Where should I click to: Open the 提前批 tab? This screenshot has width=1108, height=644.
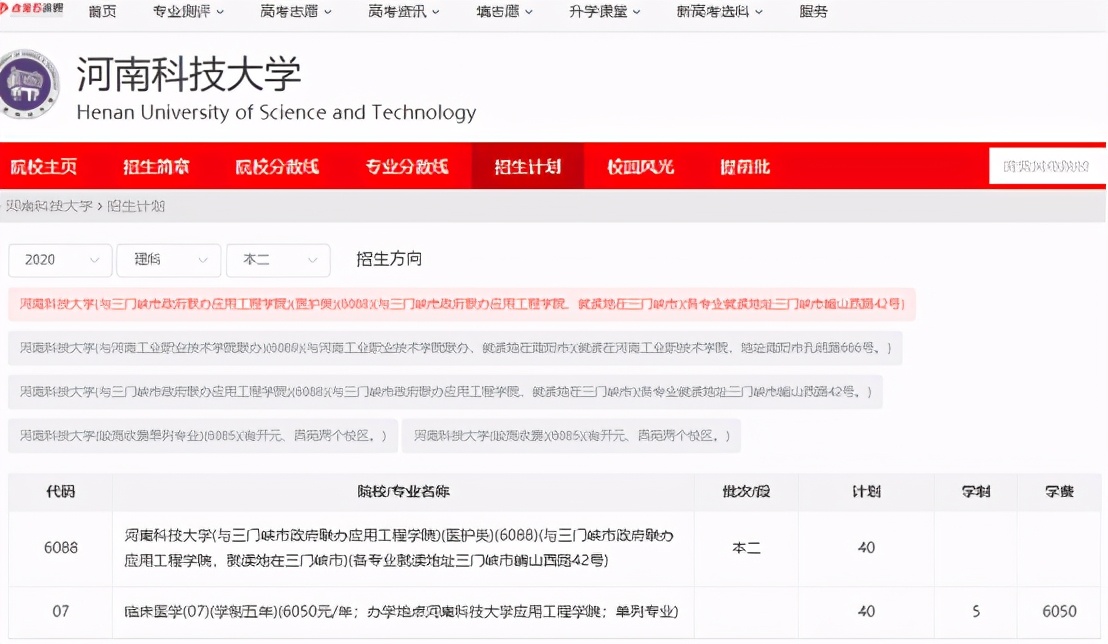(742, 165)
